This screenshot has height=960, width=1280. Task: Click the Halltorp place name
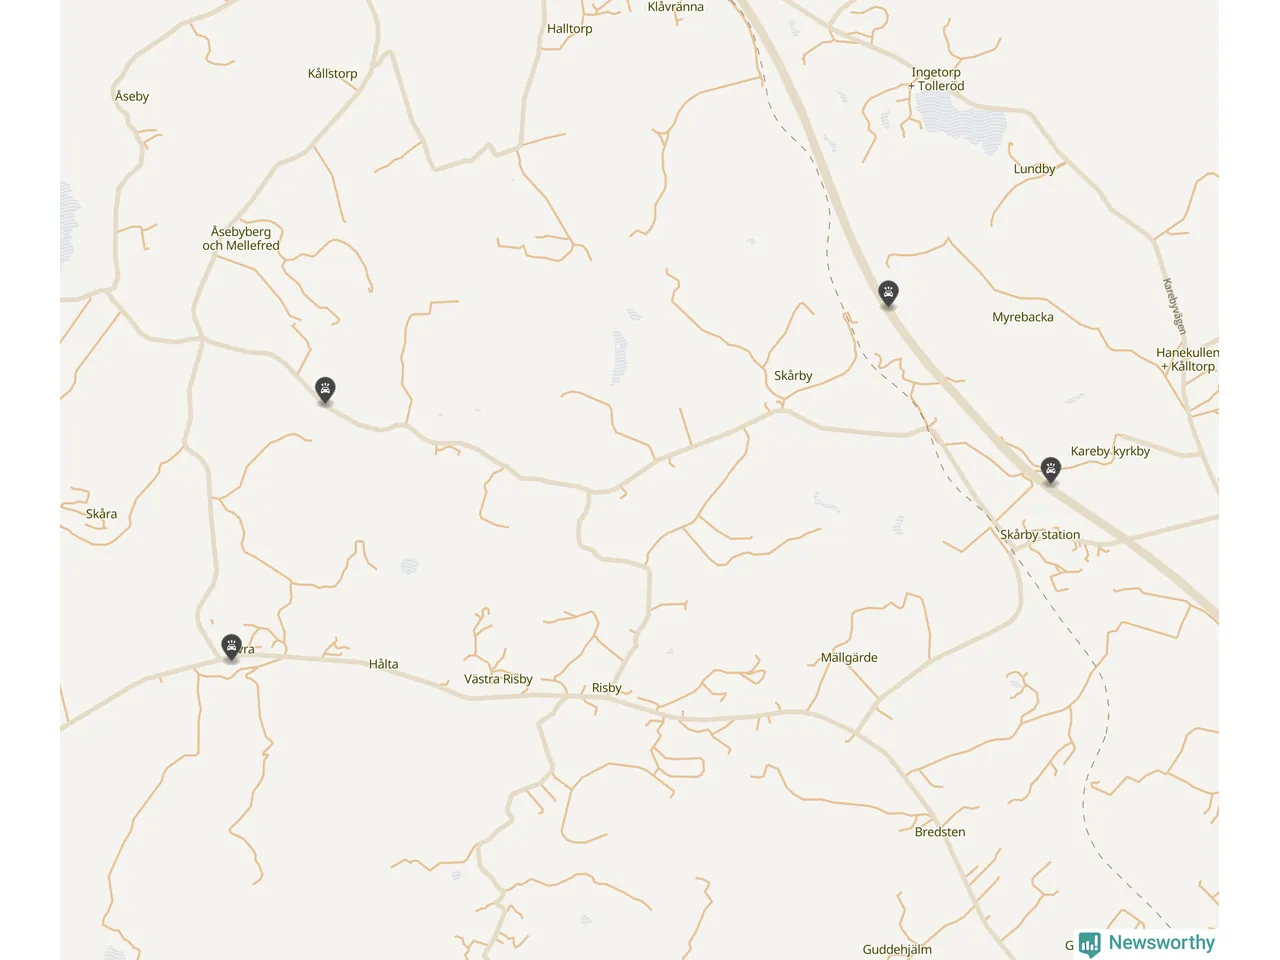tap(569, 29)
